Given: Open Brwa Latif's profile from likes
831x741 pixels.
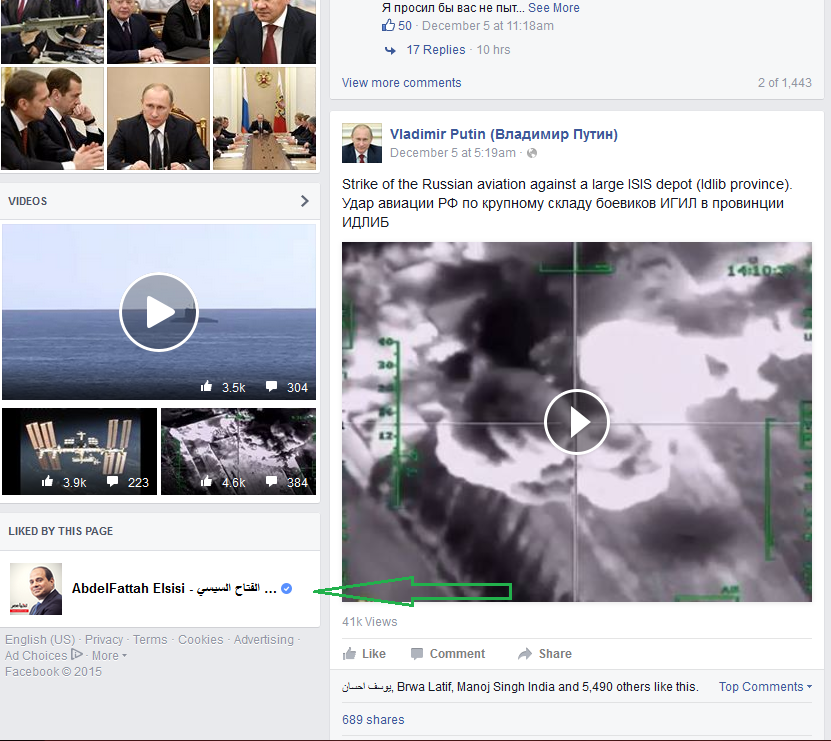Looking at the screenshot, I should tap(425, 686).
